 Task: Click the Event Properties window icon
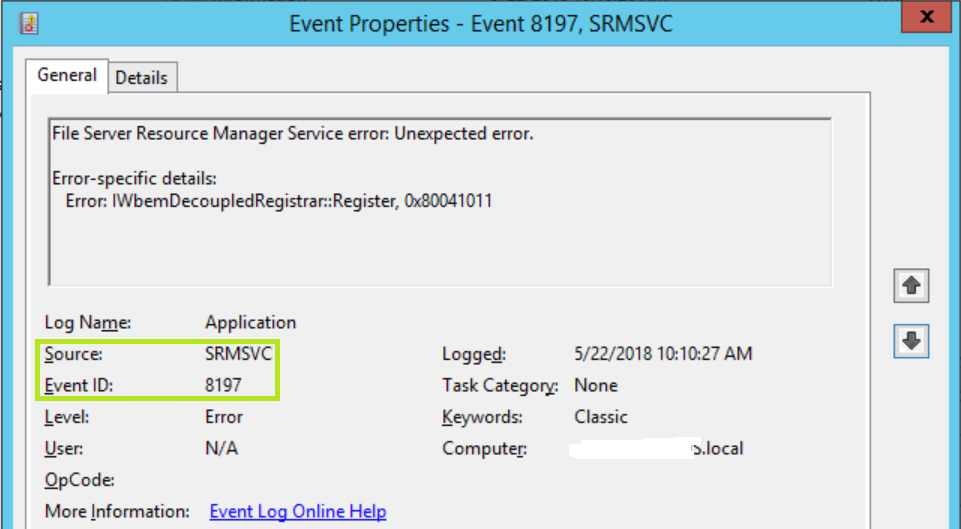(29, 22)
